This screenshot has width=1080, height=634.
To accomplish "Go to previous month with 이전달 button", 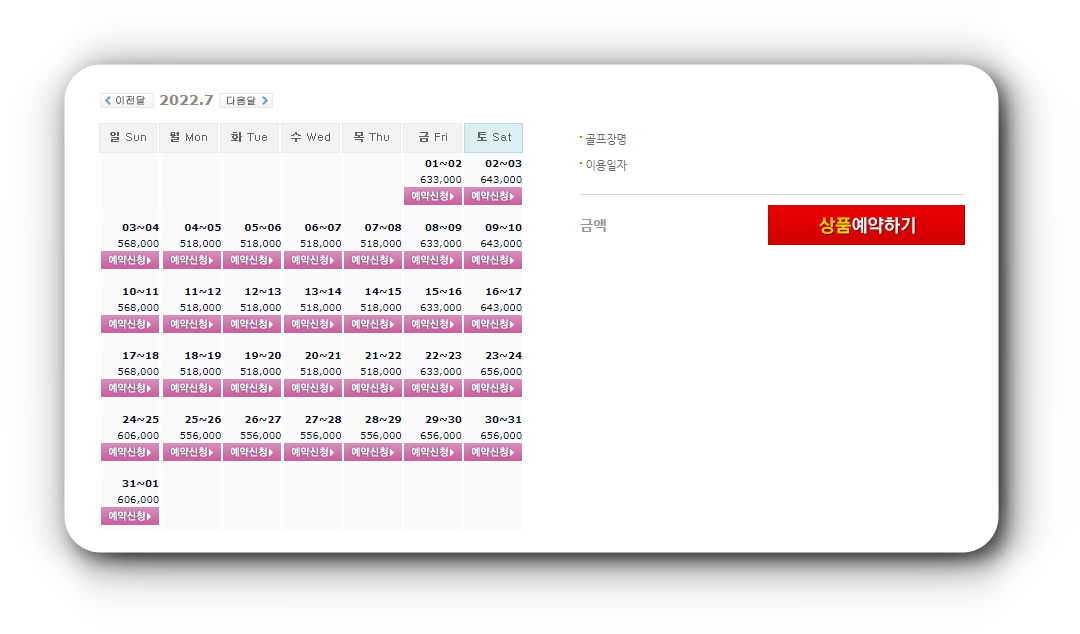I will (x=127, y=101).
